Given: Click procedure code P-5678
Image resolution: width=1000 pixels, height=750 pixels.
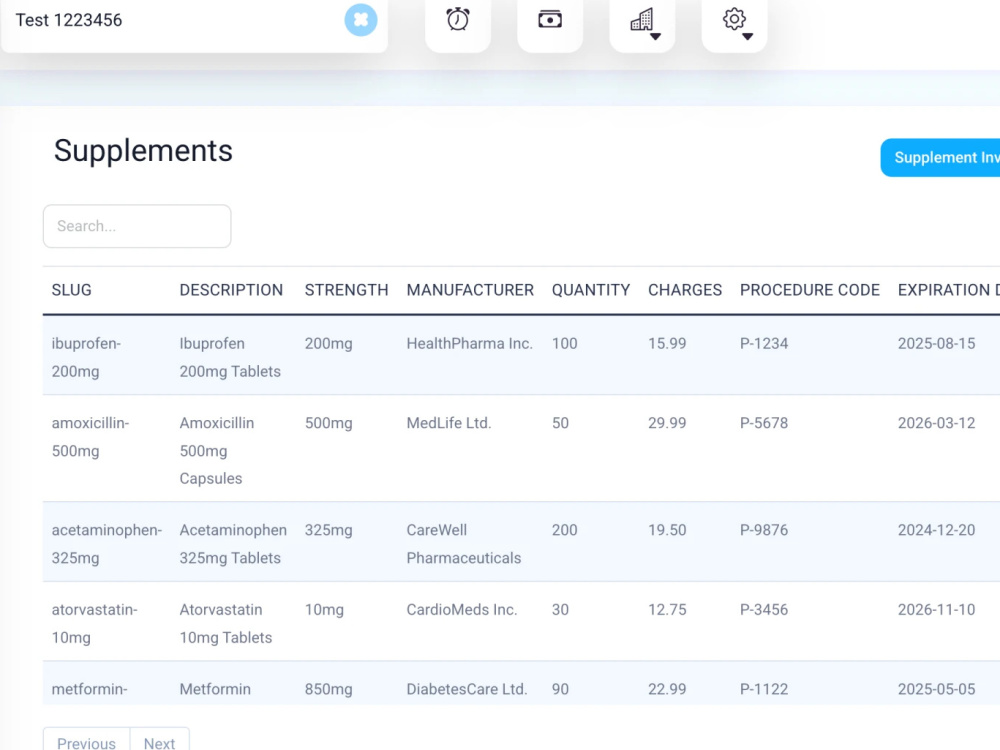Looking at the screenshot, I should (x=764, y=423).
